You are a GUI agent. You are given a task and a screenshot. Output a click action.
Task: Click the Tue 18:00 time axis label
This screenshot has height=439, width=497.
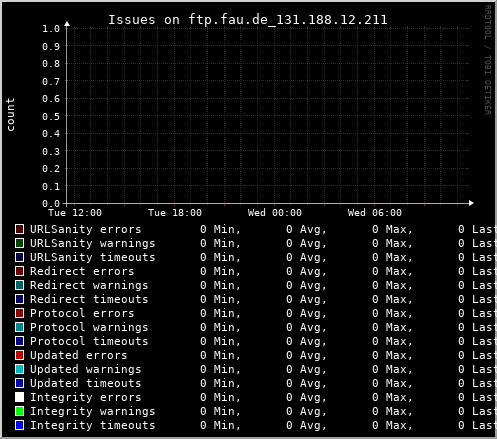[175, 213]
